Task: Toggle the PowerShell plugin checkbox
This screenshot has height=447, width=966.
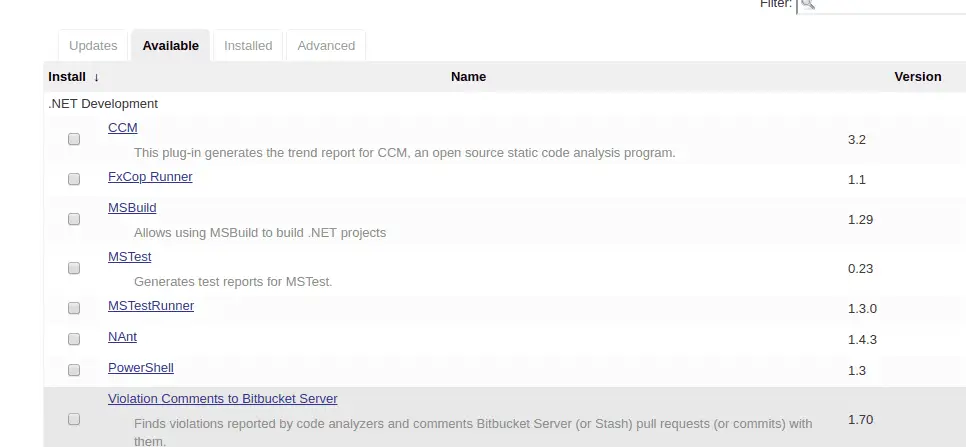Action: (x=74, y=370)
